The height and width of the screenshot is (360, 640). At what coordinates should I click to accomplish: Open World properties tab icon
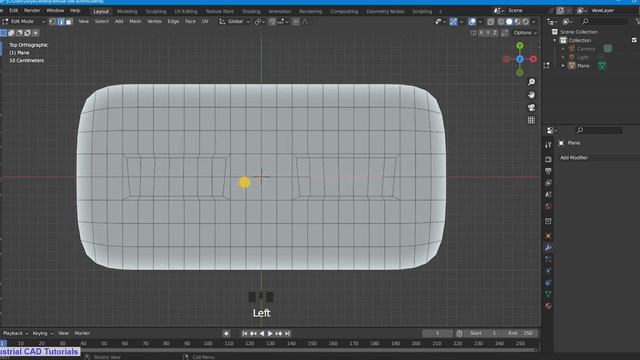point(548,207)
